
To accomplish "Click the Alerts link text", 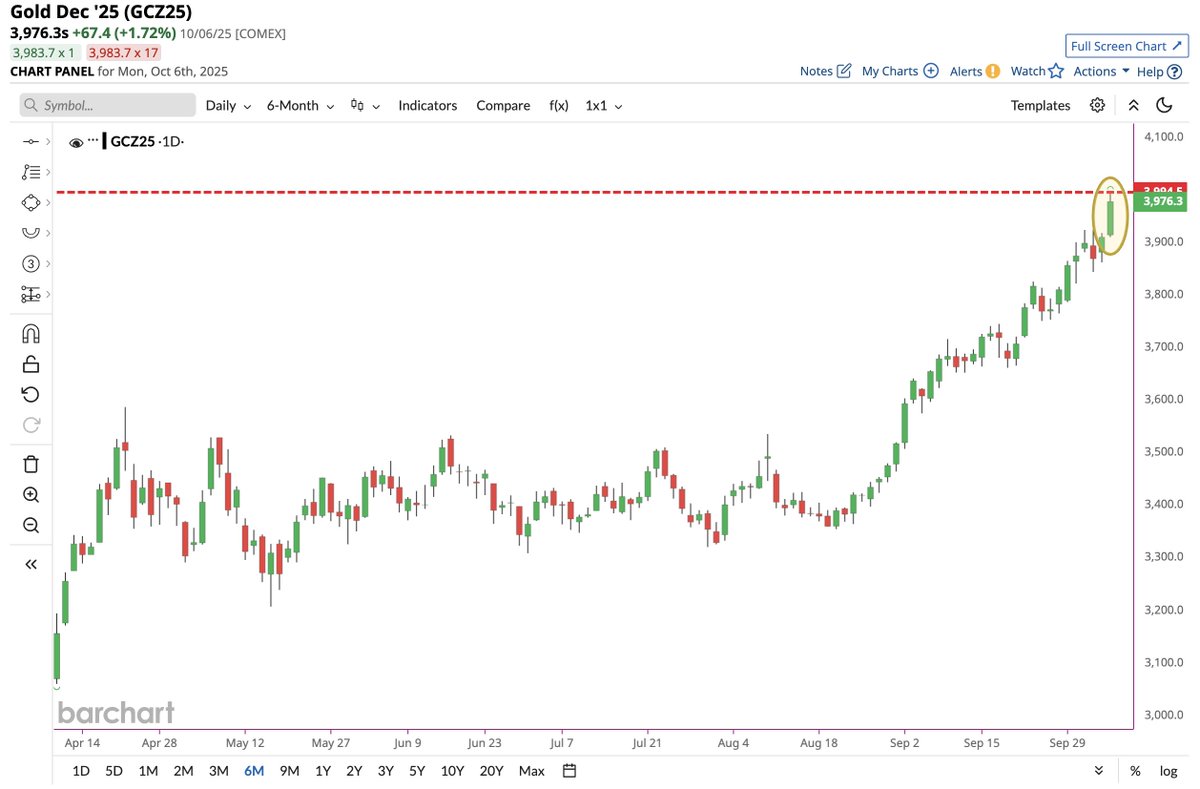I will (x=966, y=71).
